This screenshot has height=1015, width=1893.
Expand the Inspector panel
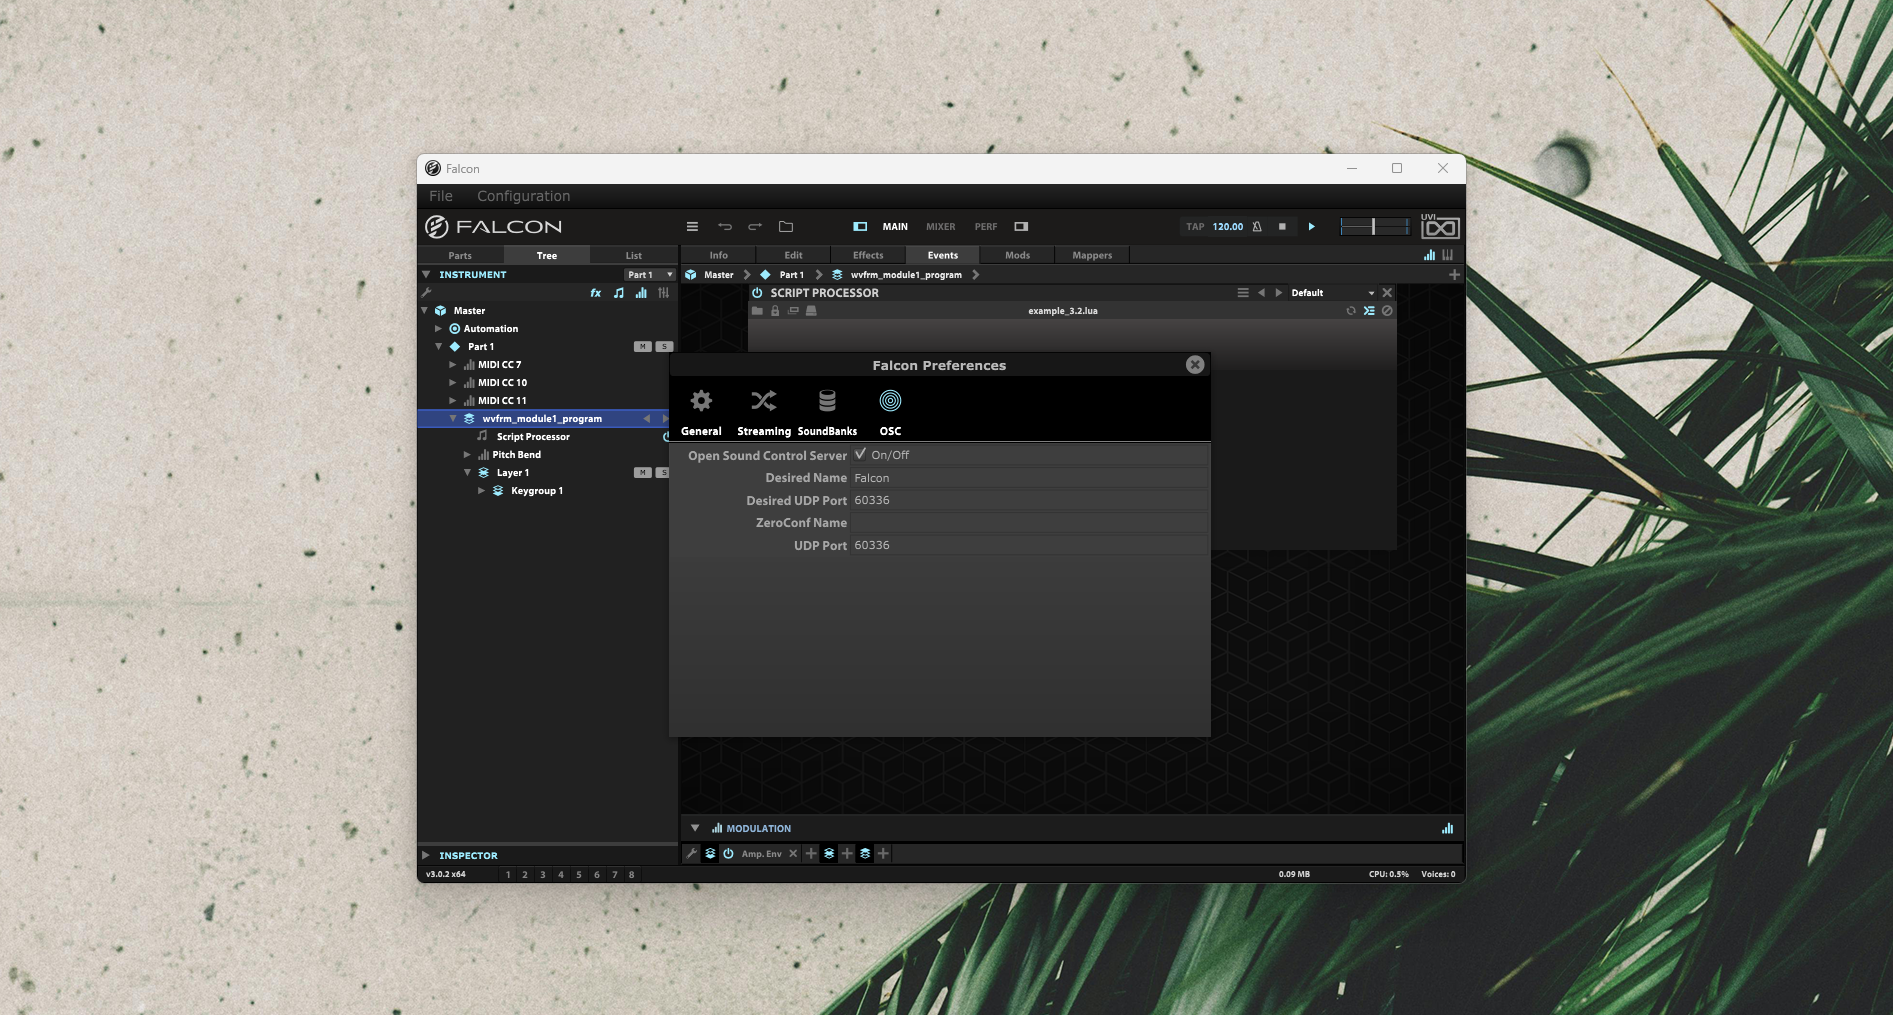coord(426,856)
